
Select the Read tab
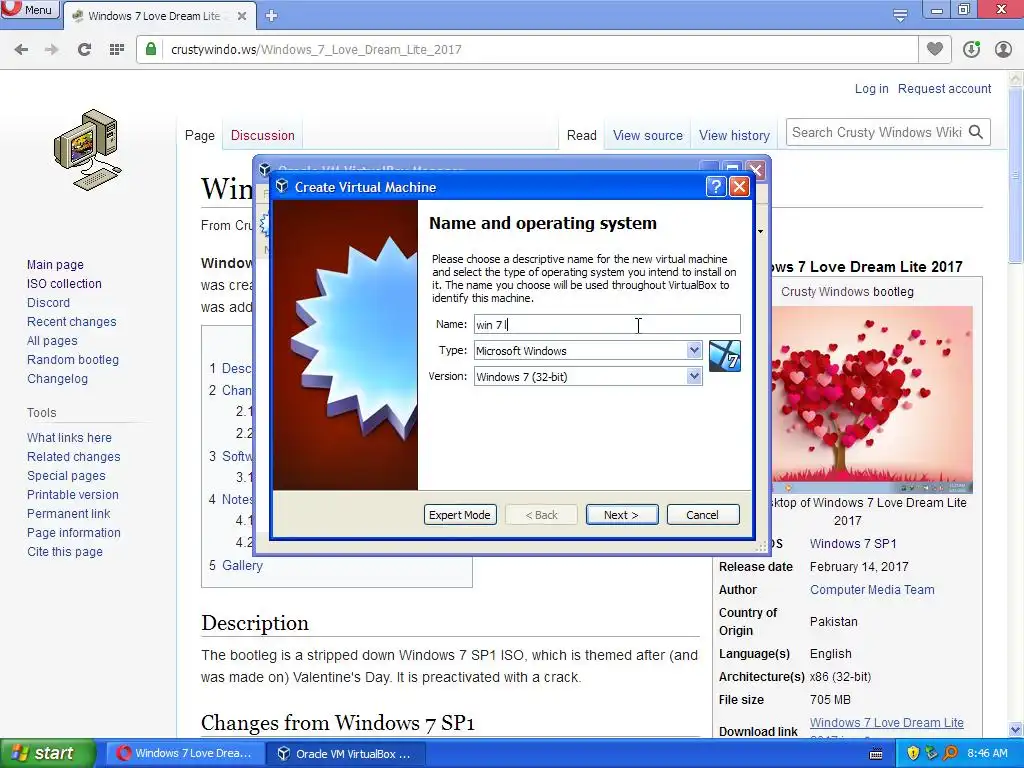pos(581,135)
